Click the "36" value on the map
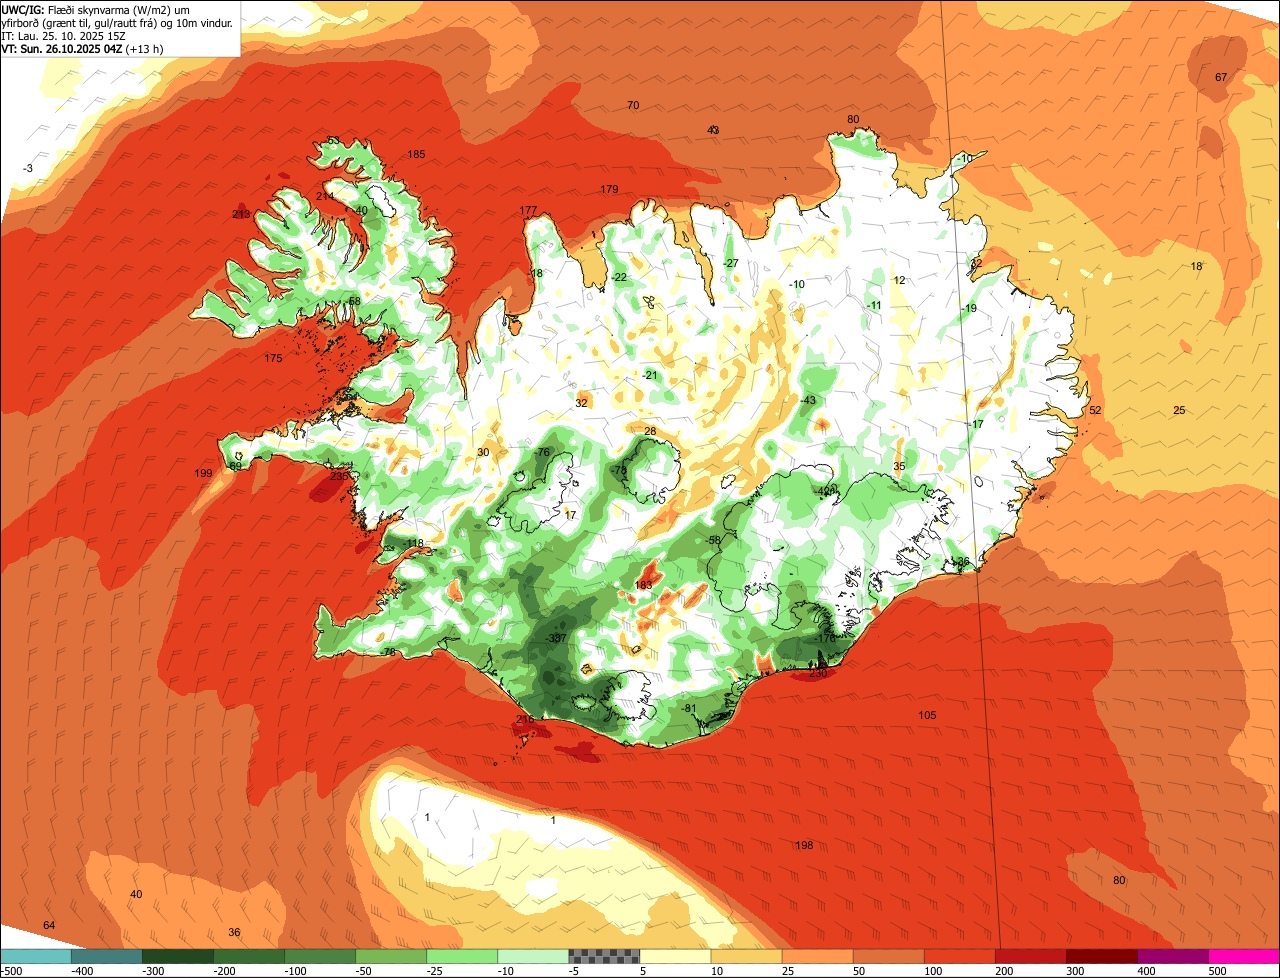1280x978 pixels. pyautogui.click(x=234, y=932)
